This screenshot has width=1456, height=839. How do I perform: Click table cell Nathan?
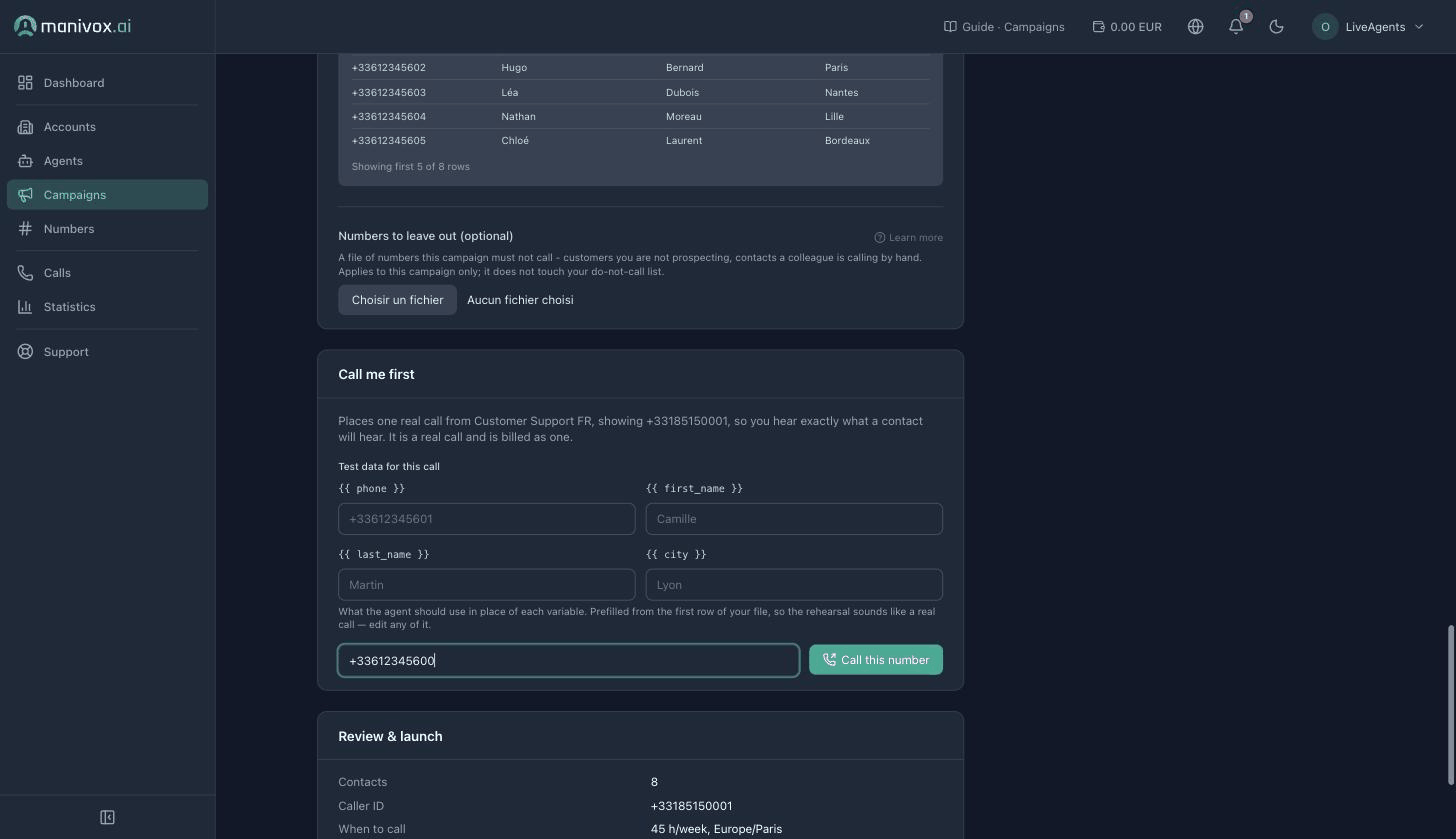click(x=518, y=117)
